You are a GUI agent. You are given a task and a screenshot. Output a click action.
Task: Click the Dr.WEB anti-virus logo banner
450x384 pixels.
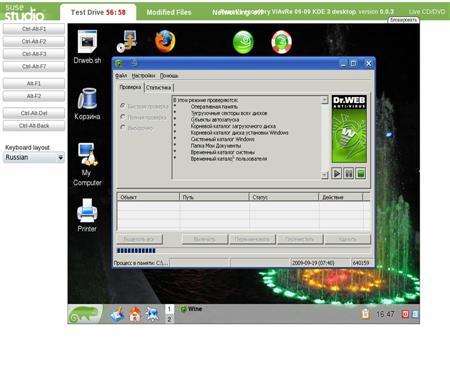[349, 129]
